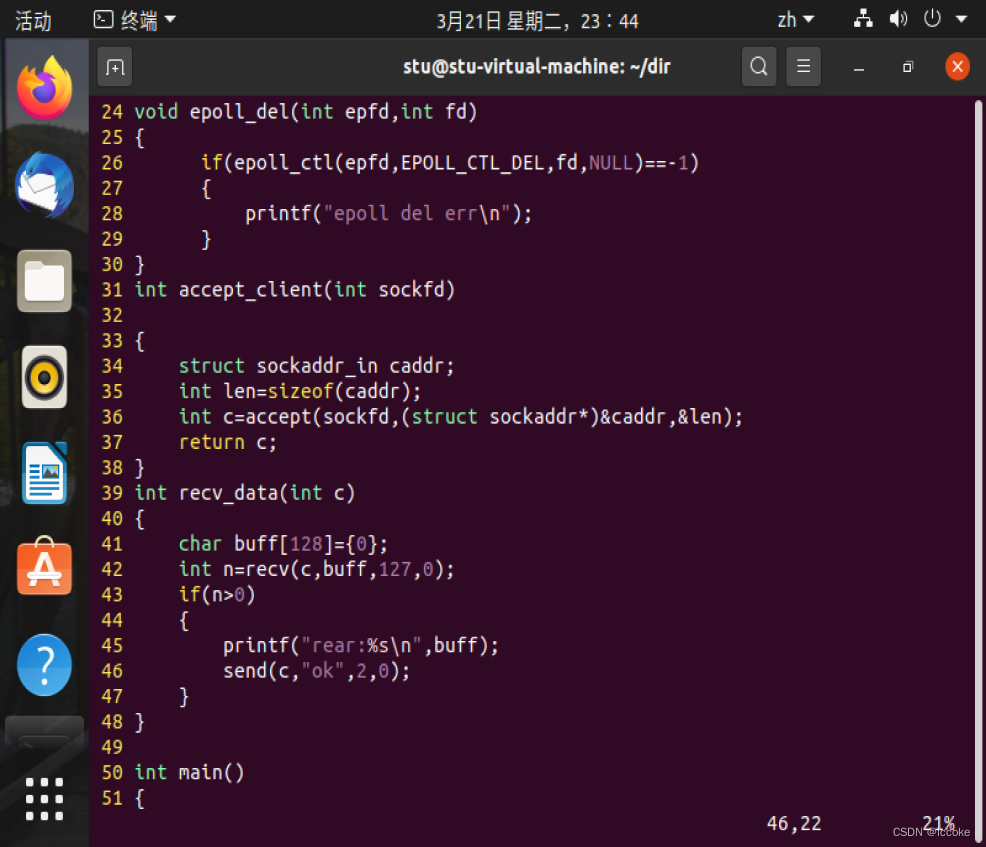The height and width of the screenshot is (847, 986).
Task: Launch LibreOffice Writer from the dock
Action: (44, 473)
